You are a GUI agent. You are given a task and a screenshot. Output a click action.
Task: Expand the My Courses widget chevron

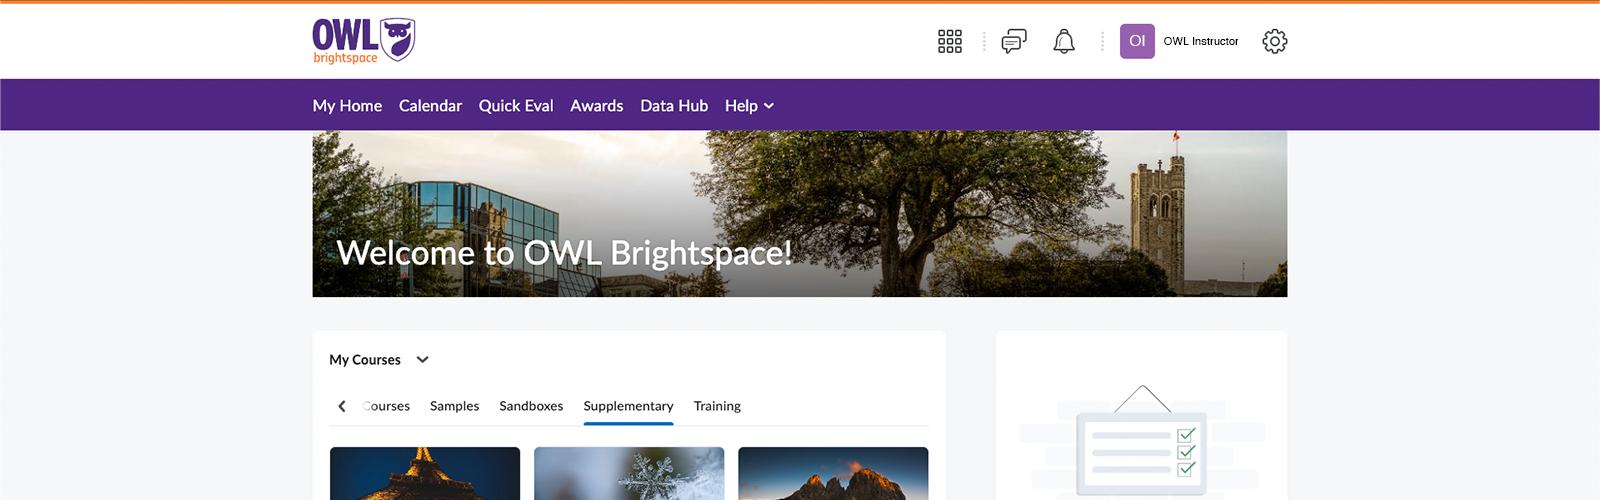pos(423,360)
